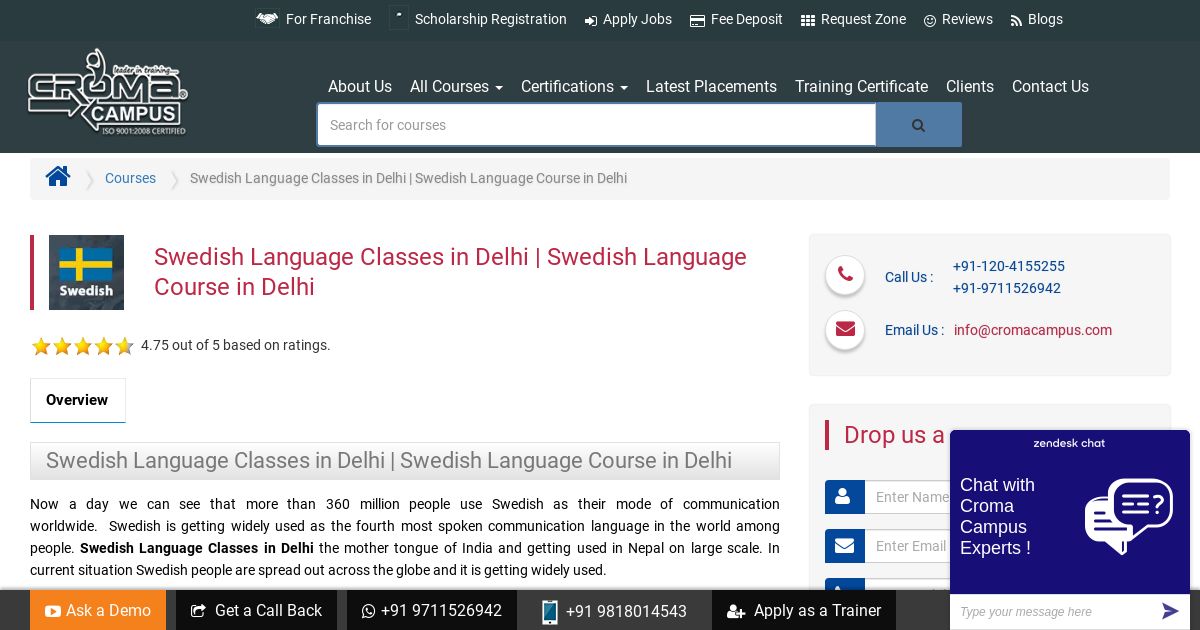
Task: Click the phone icon beside Call Us
Action: (845, 275)
